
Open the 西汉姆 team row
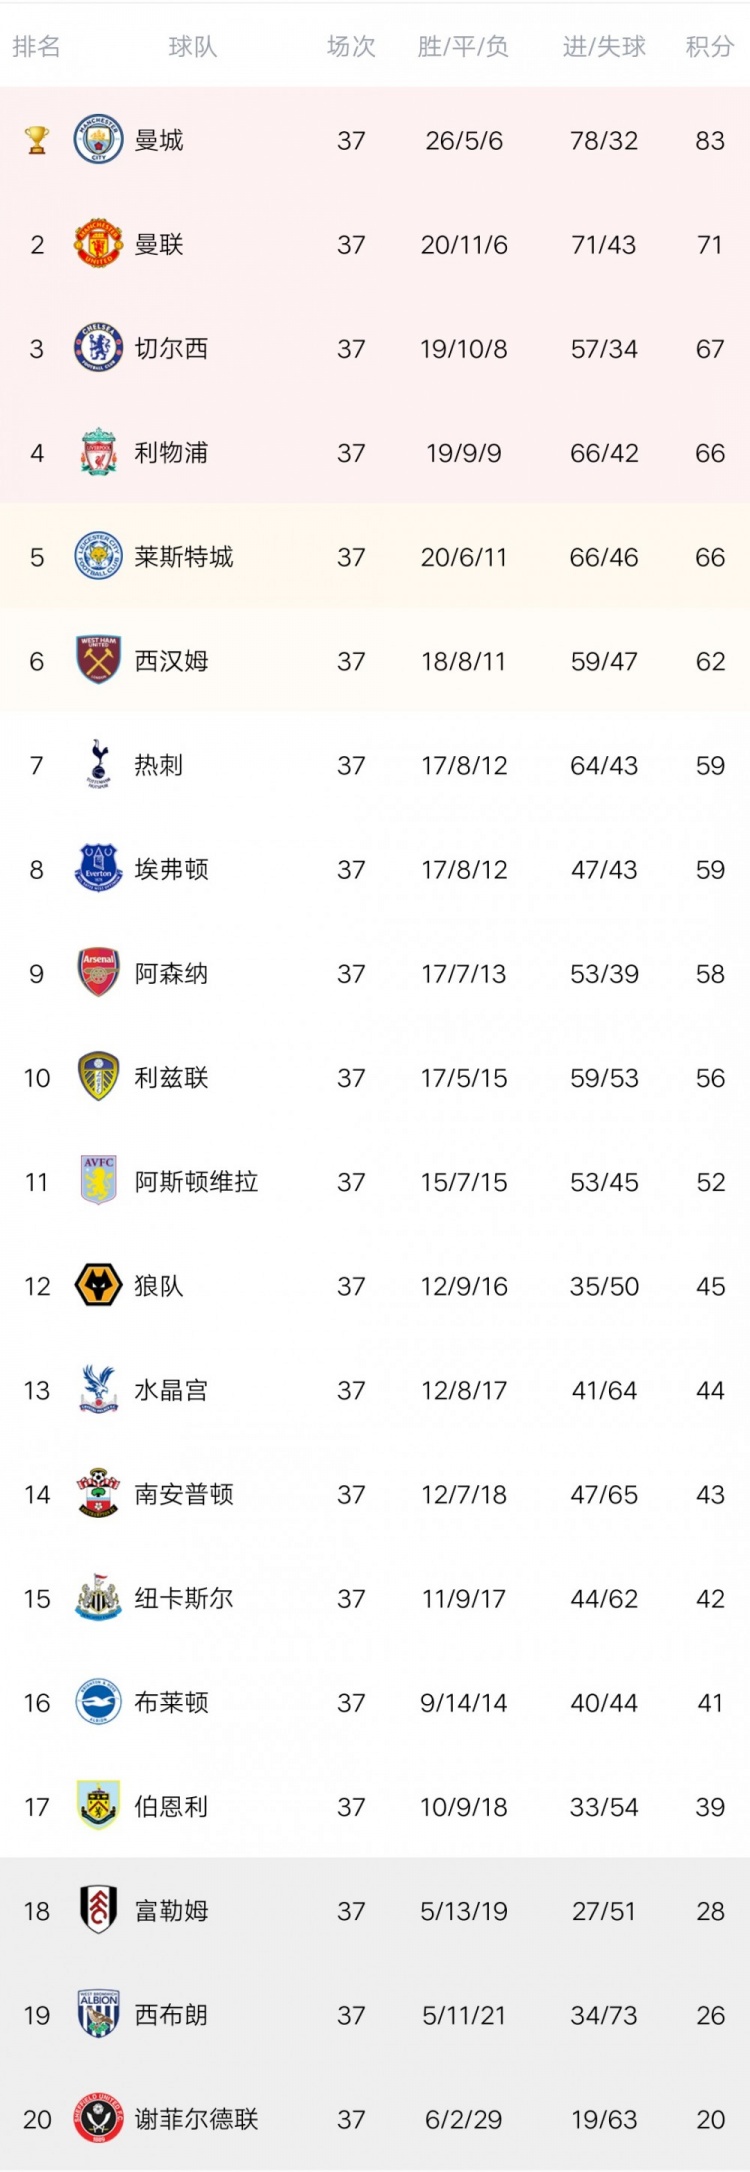coord(375,661)
